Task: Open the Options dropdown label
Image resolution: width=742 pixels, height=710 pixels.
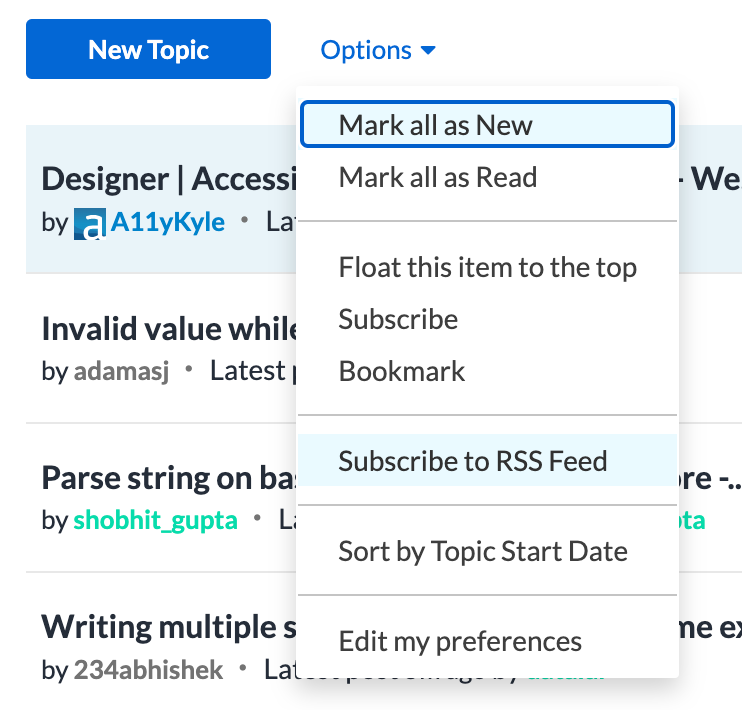Action: [366, 50]
